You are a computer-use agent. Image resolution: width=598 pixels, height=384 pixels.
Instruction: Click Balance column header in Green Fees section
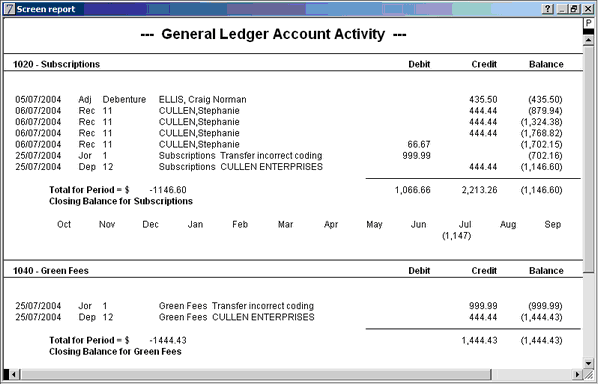coord(546,271)
